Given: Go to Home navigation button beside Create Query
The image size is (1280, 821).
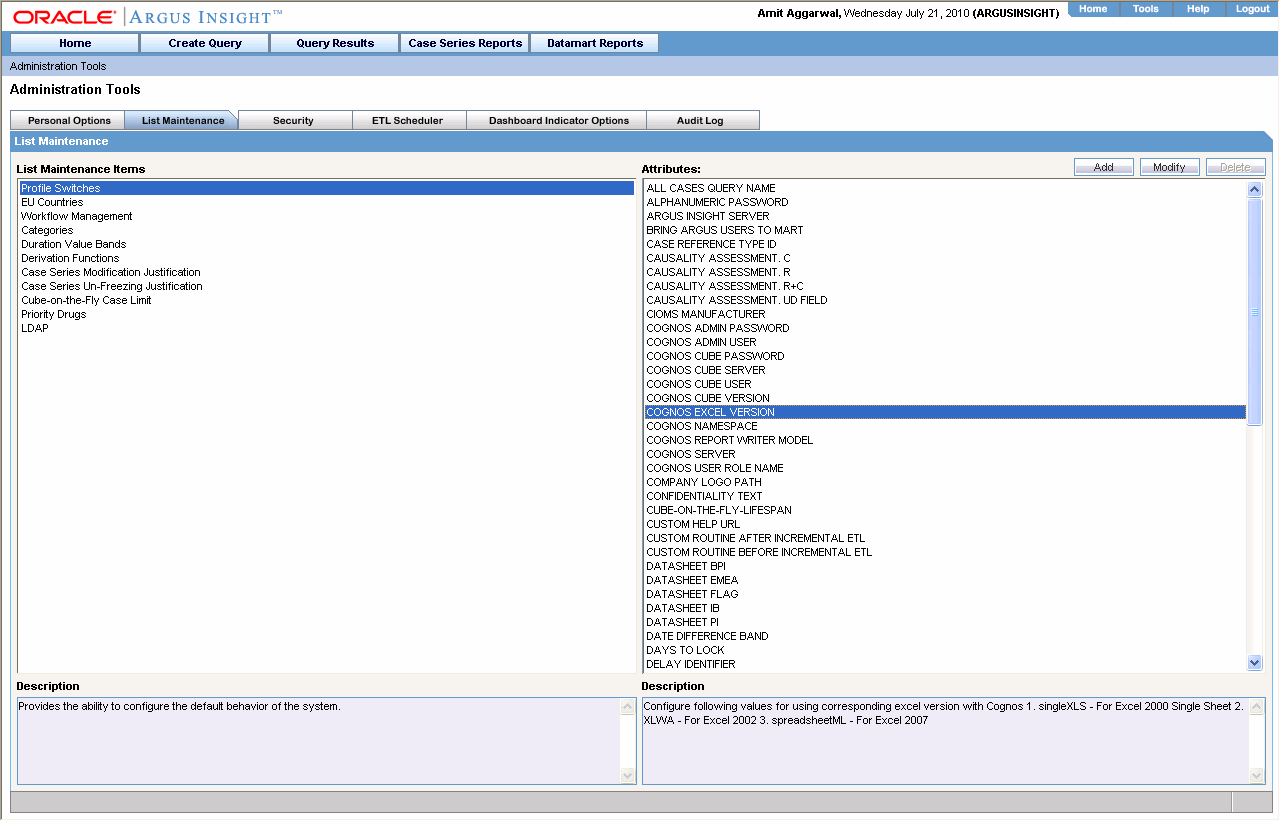Looking at the screenshot, I should (75, 43).
